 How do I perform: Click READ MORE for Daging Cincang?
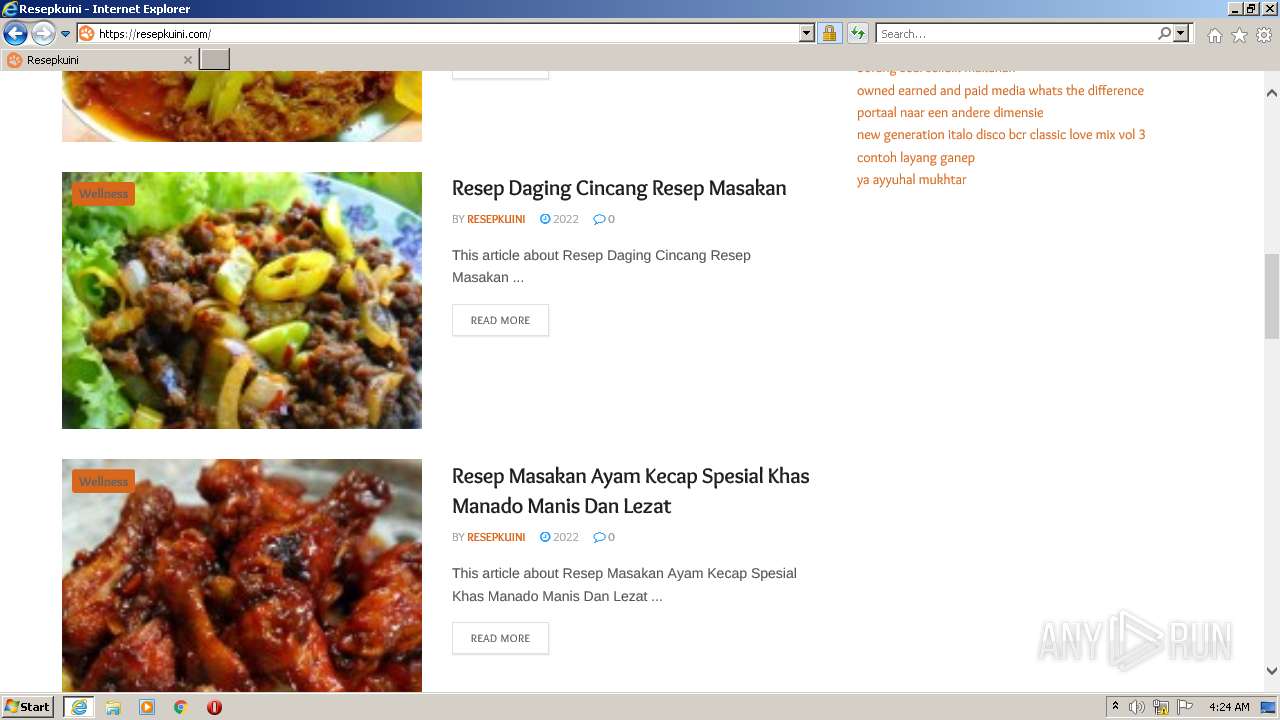point(500,320)
